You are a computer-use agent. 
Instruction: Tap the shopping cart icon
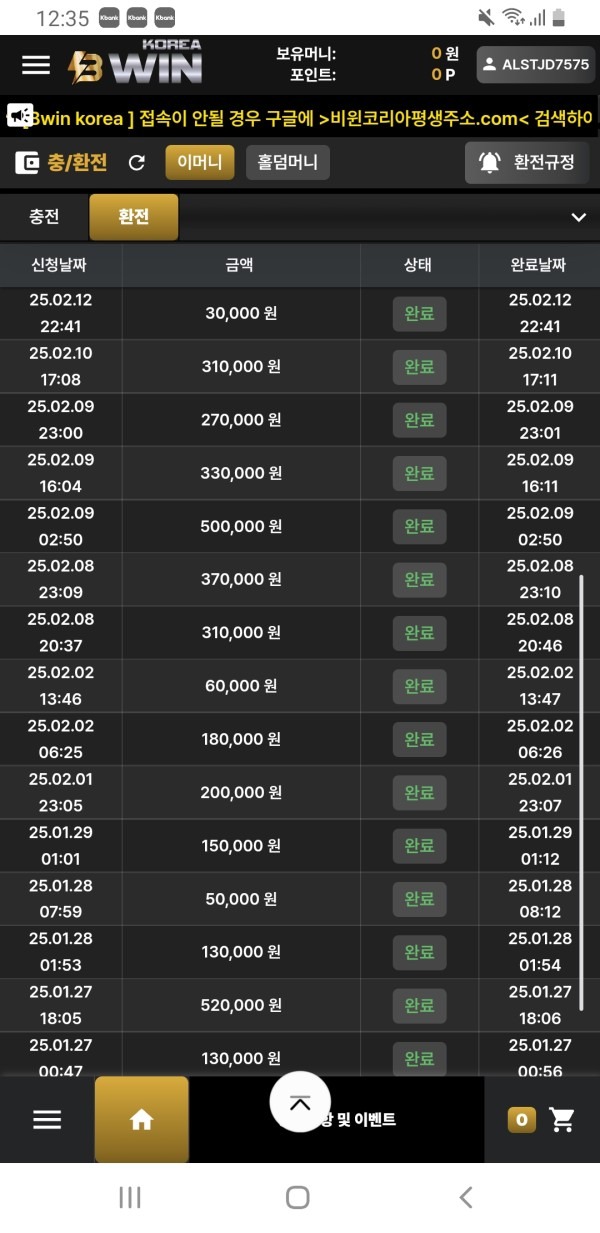563,1120
